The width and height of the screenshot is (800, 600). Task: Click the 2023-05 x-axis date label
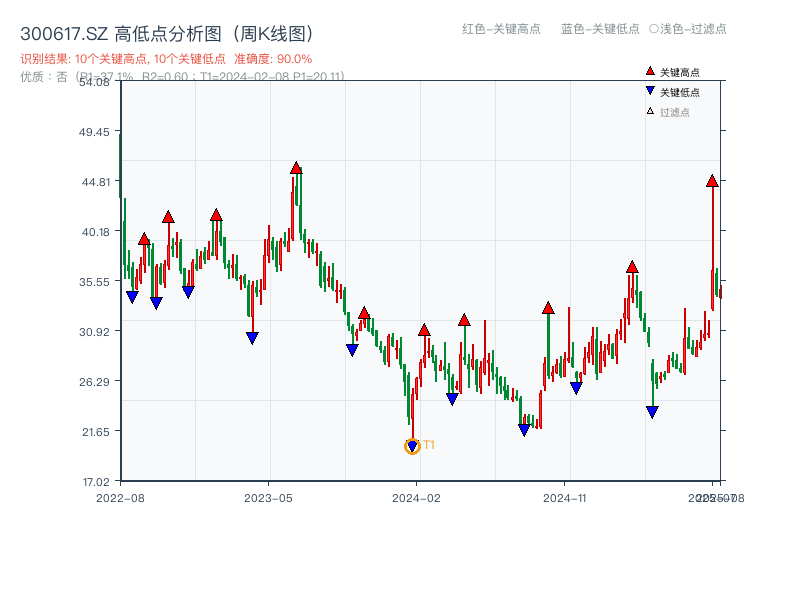(268, 498)
